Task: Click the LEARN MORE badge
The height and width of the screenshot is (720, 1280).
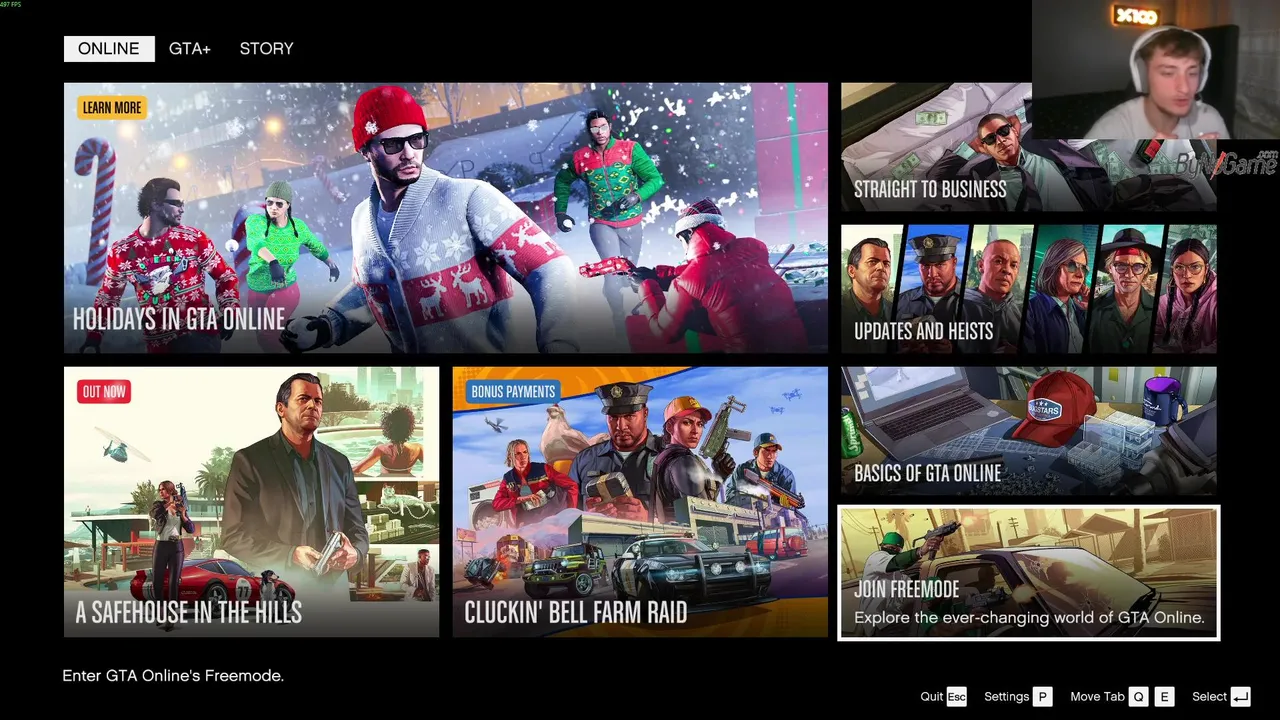Action: [112, 108]
